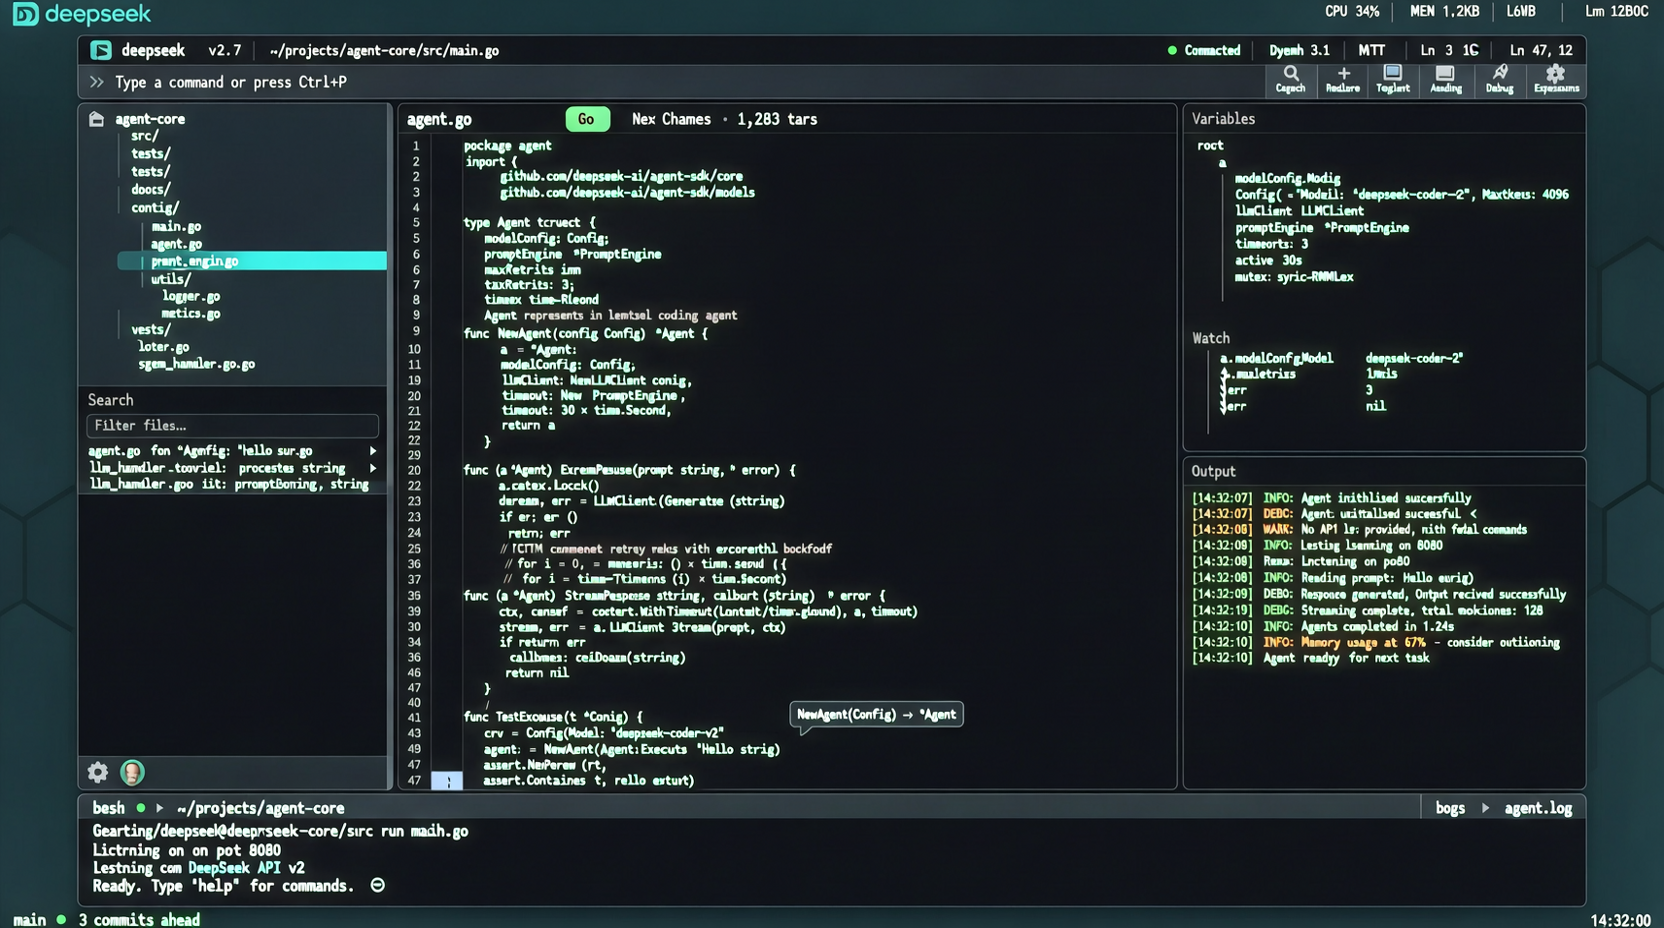1664x928 pixels.
Task: Open logger.go in the file tree
Action: [191, 296]
